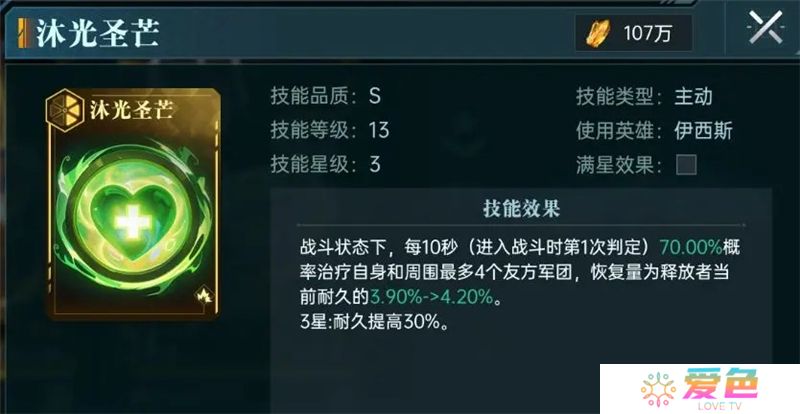Click the 伊西斯 hero name
Viewport: 800px width, 414px height.
click(x=703, y=131)
